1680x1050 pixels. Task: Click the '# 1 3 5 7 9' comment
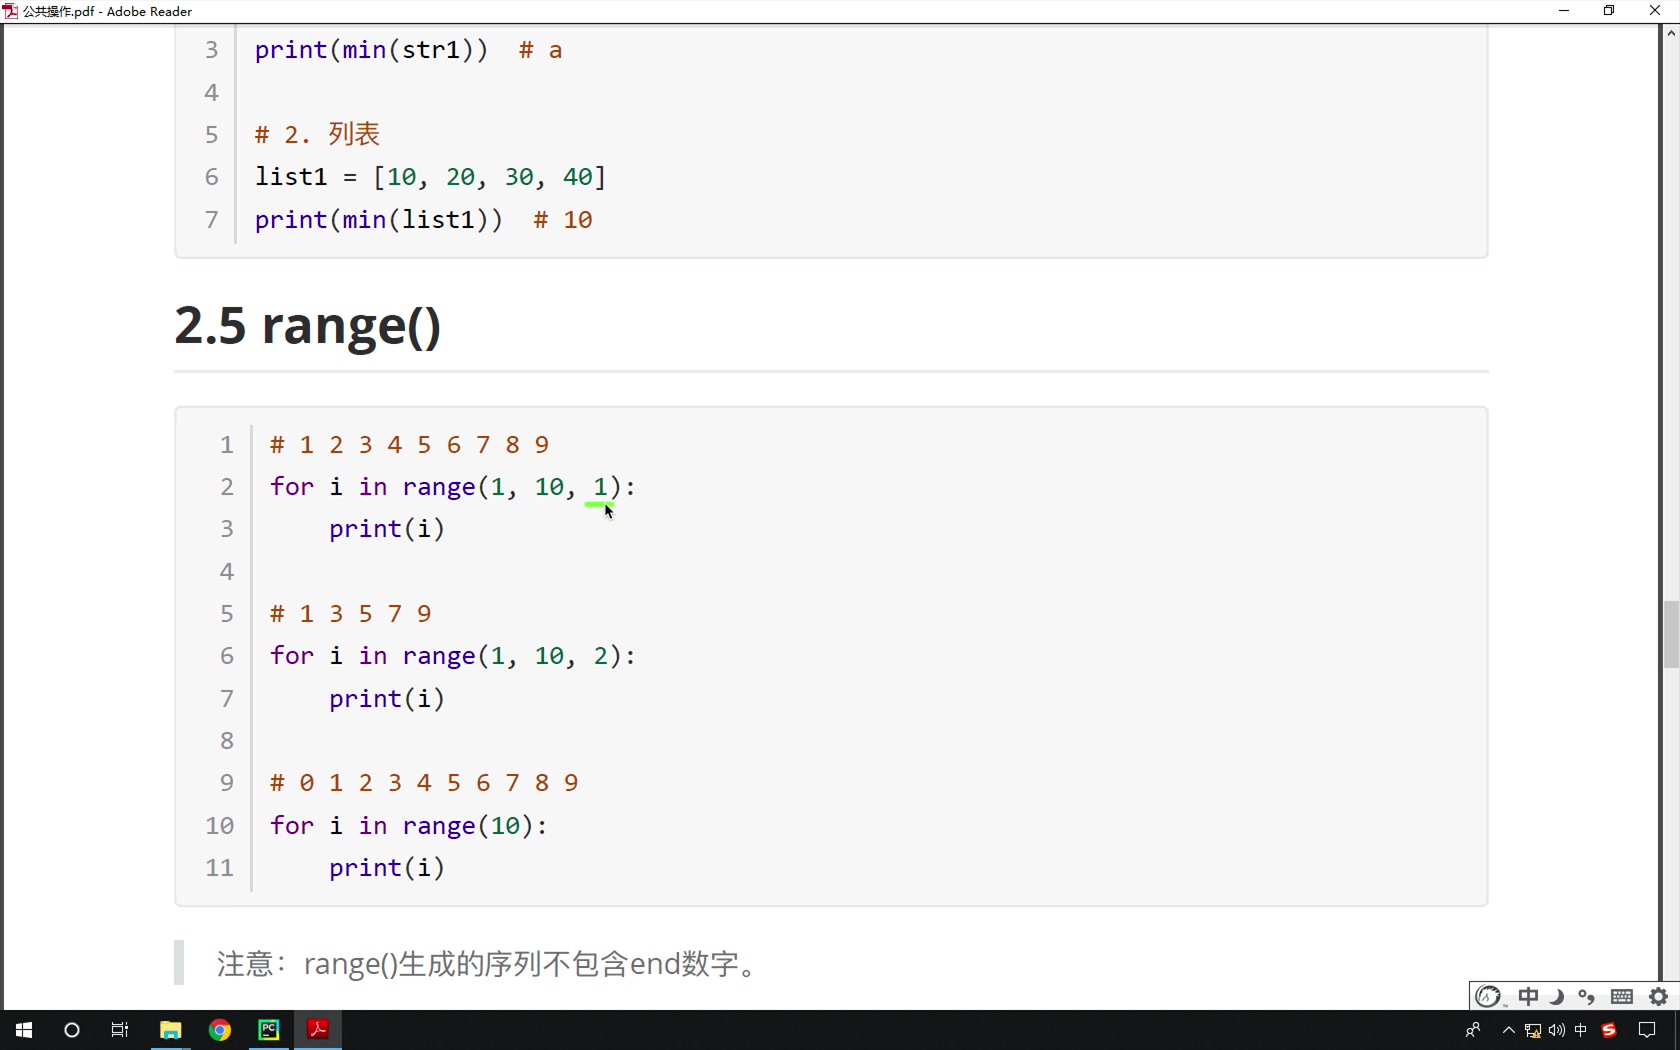pos(351,614)
